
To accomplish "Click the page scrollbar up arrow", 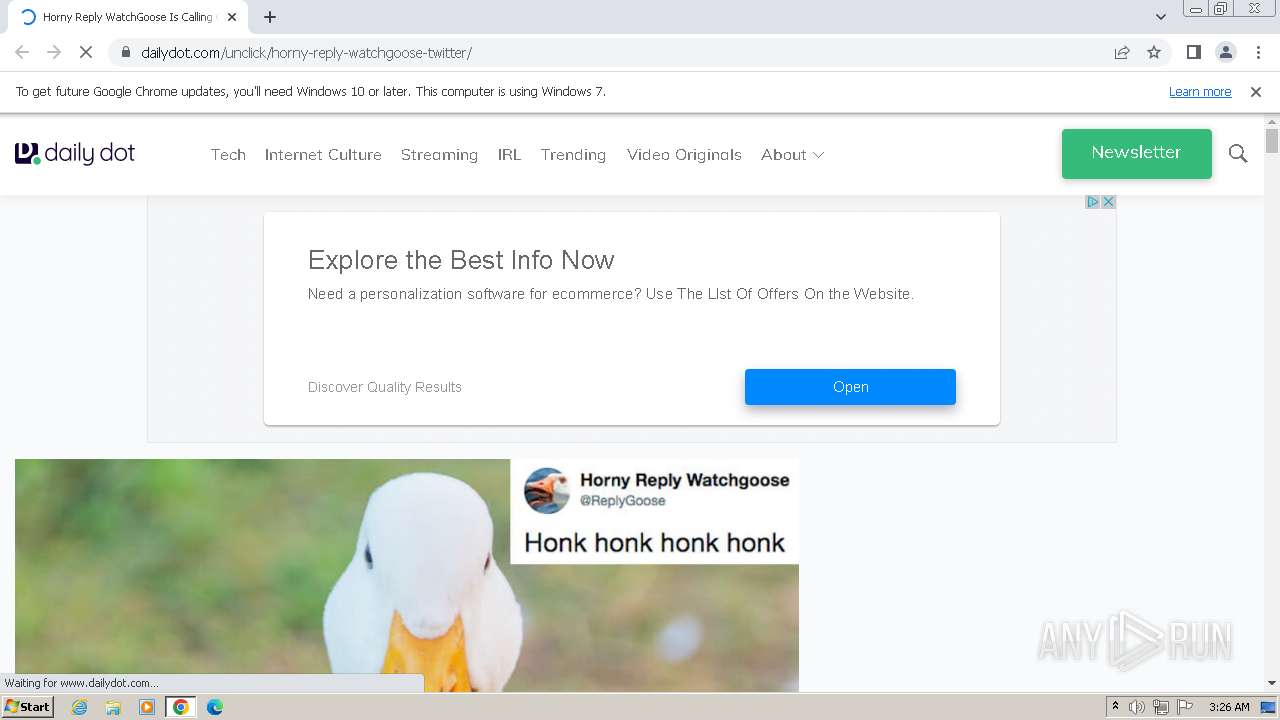I will pos(1271,120).
